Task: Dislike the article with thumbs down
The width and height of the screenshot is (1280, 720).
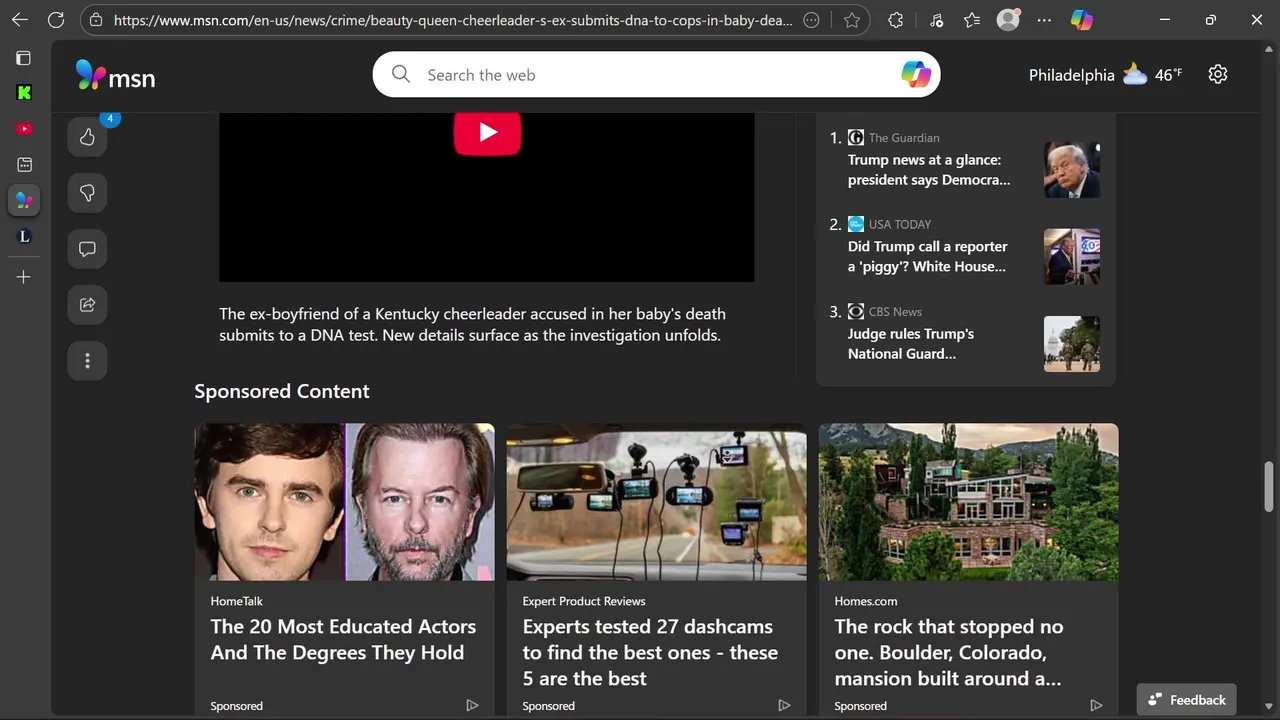Action: click(x=87, y=193)
